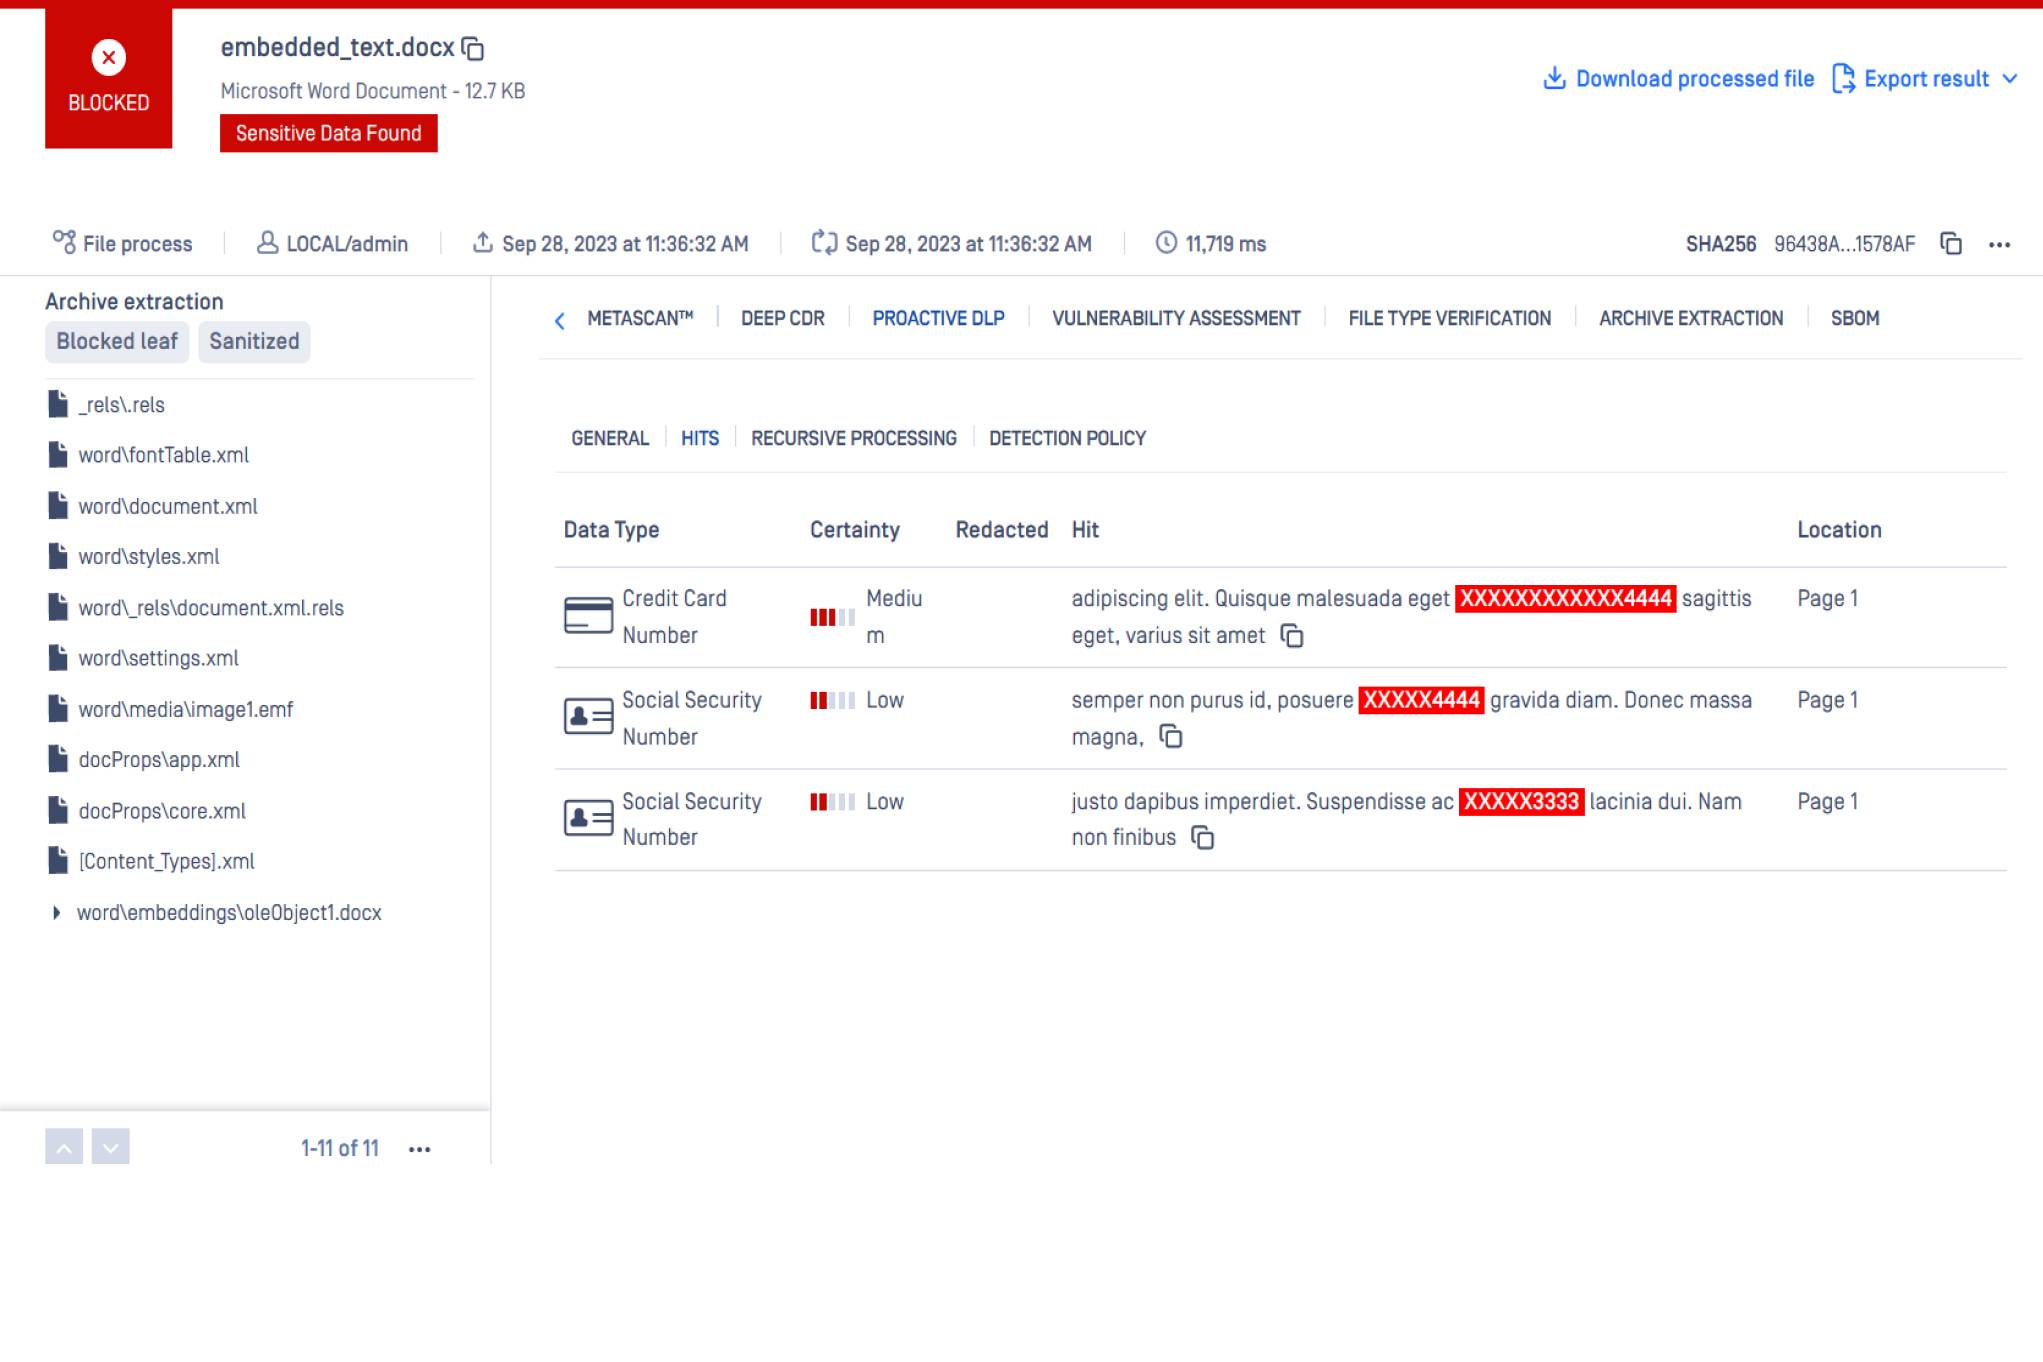The height and width of the screenshot is (1362, 2043).
Task: Go to next page of the file list
Action: [111, 1148]
